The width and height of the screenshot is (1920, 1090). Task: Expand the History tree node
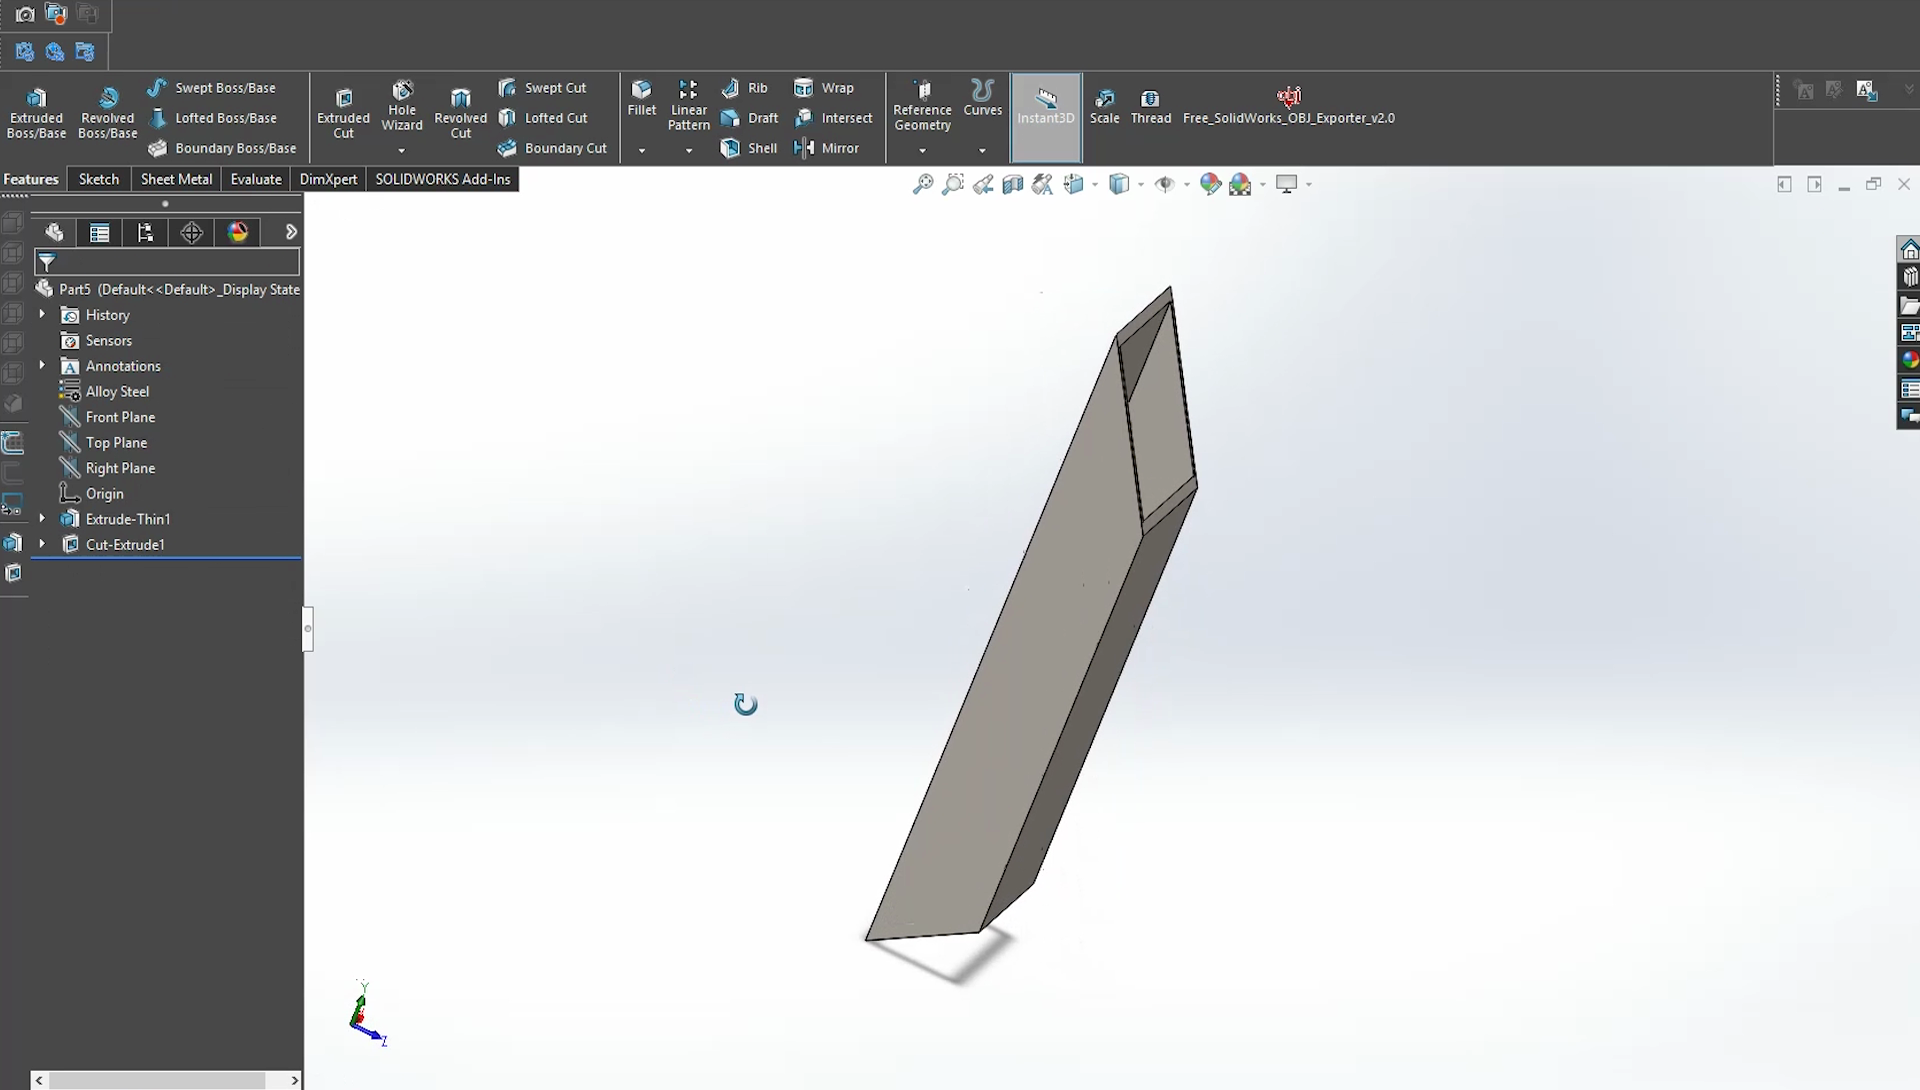(42, 314)
